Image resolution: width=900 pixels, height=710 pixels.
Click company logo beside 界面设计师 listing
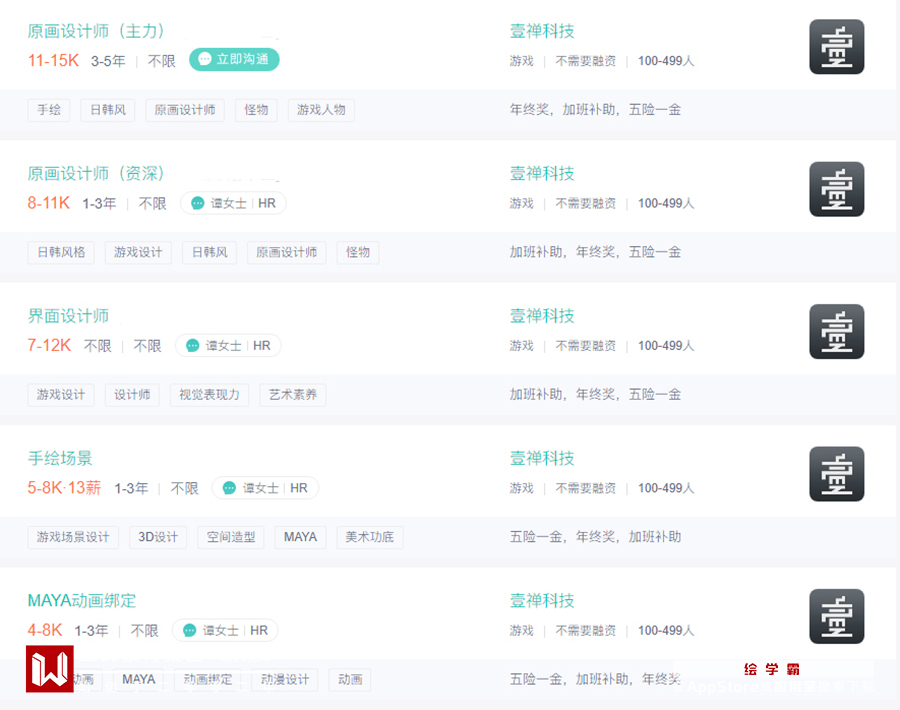click(836, 332)
